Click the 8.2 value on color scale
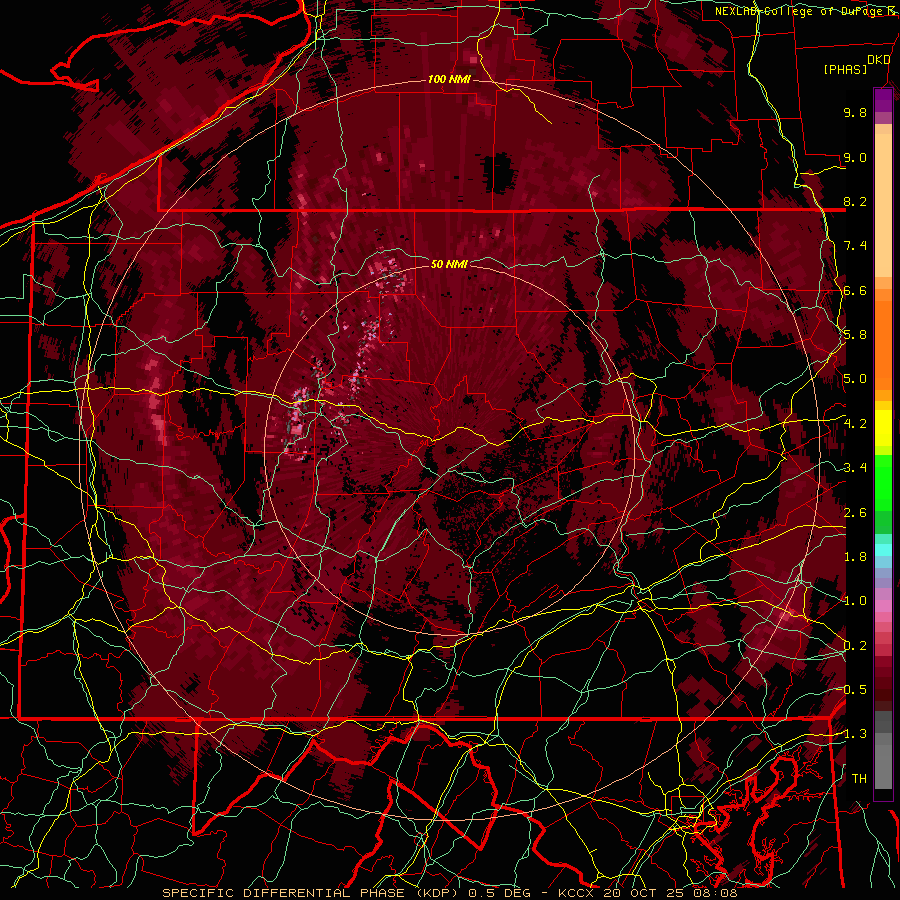 click(855, 201)
